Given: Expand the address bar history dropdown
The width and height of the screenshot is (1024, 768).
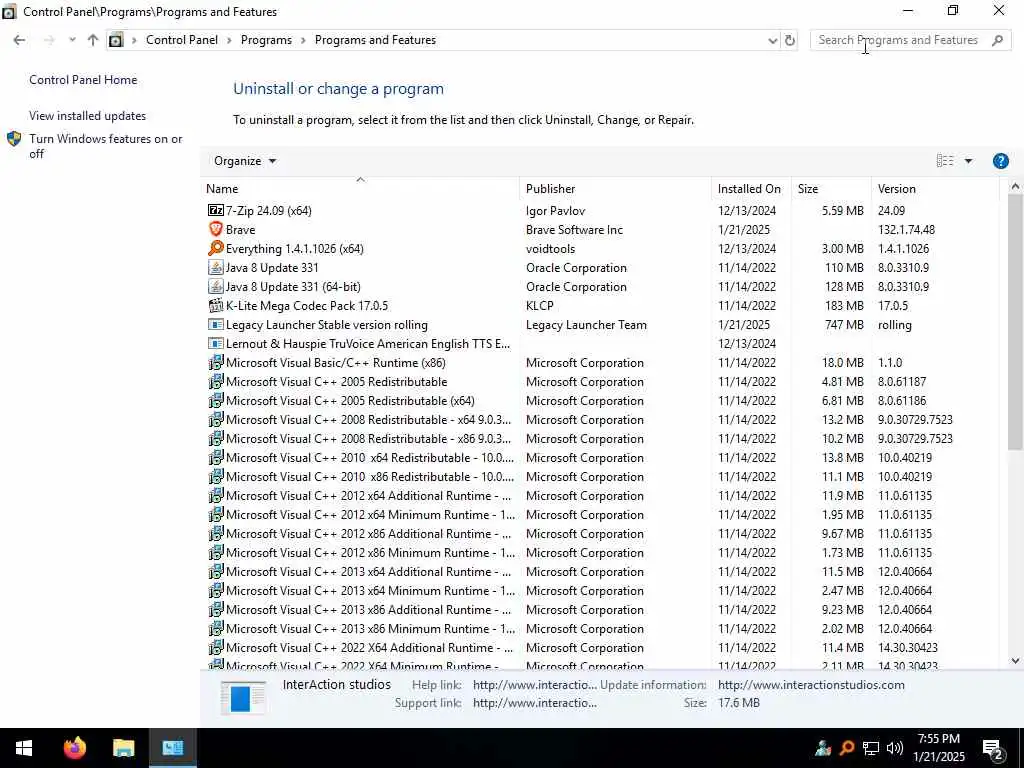Looking at the screenshot, I should [x=773, y=40].
